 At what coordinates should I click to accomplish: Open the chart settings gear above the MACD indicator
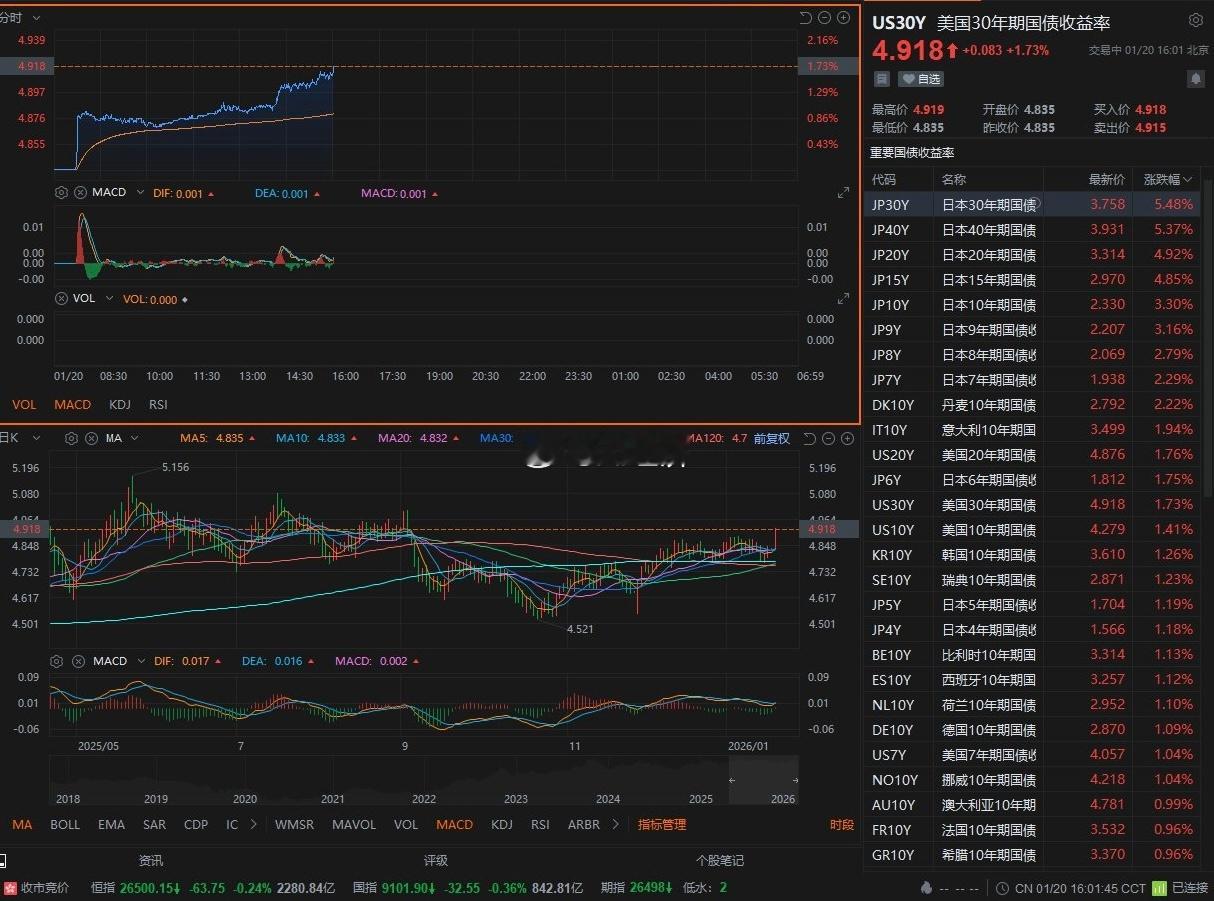click(x=61, y=192)
